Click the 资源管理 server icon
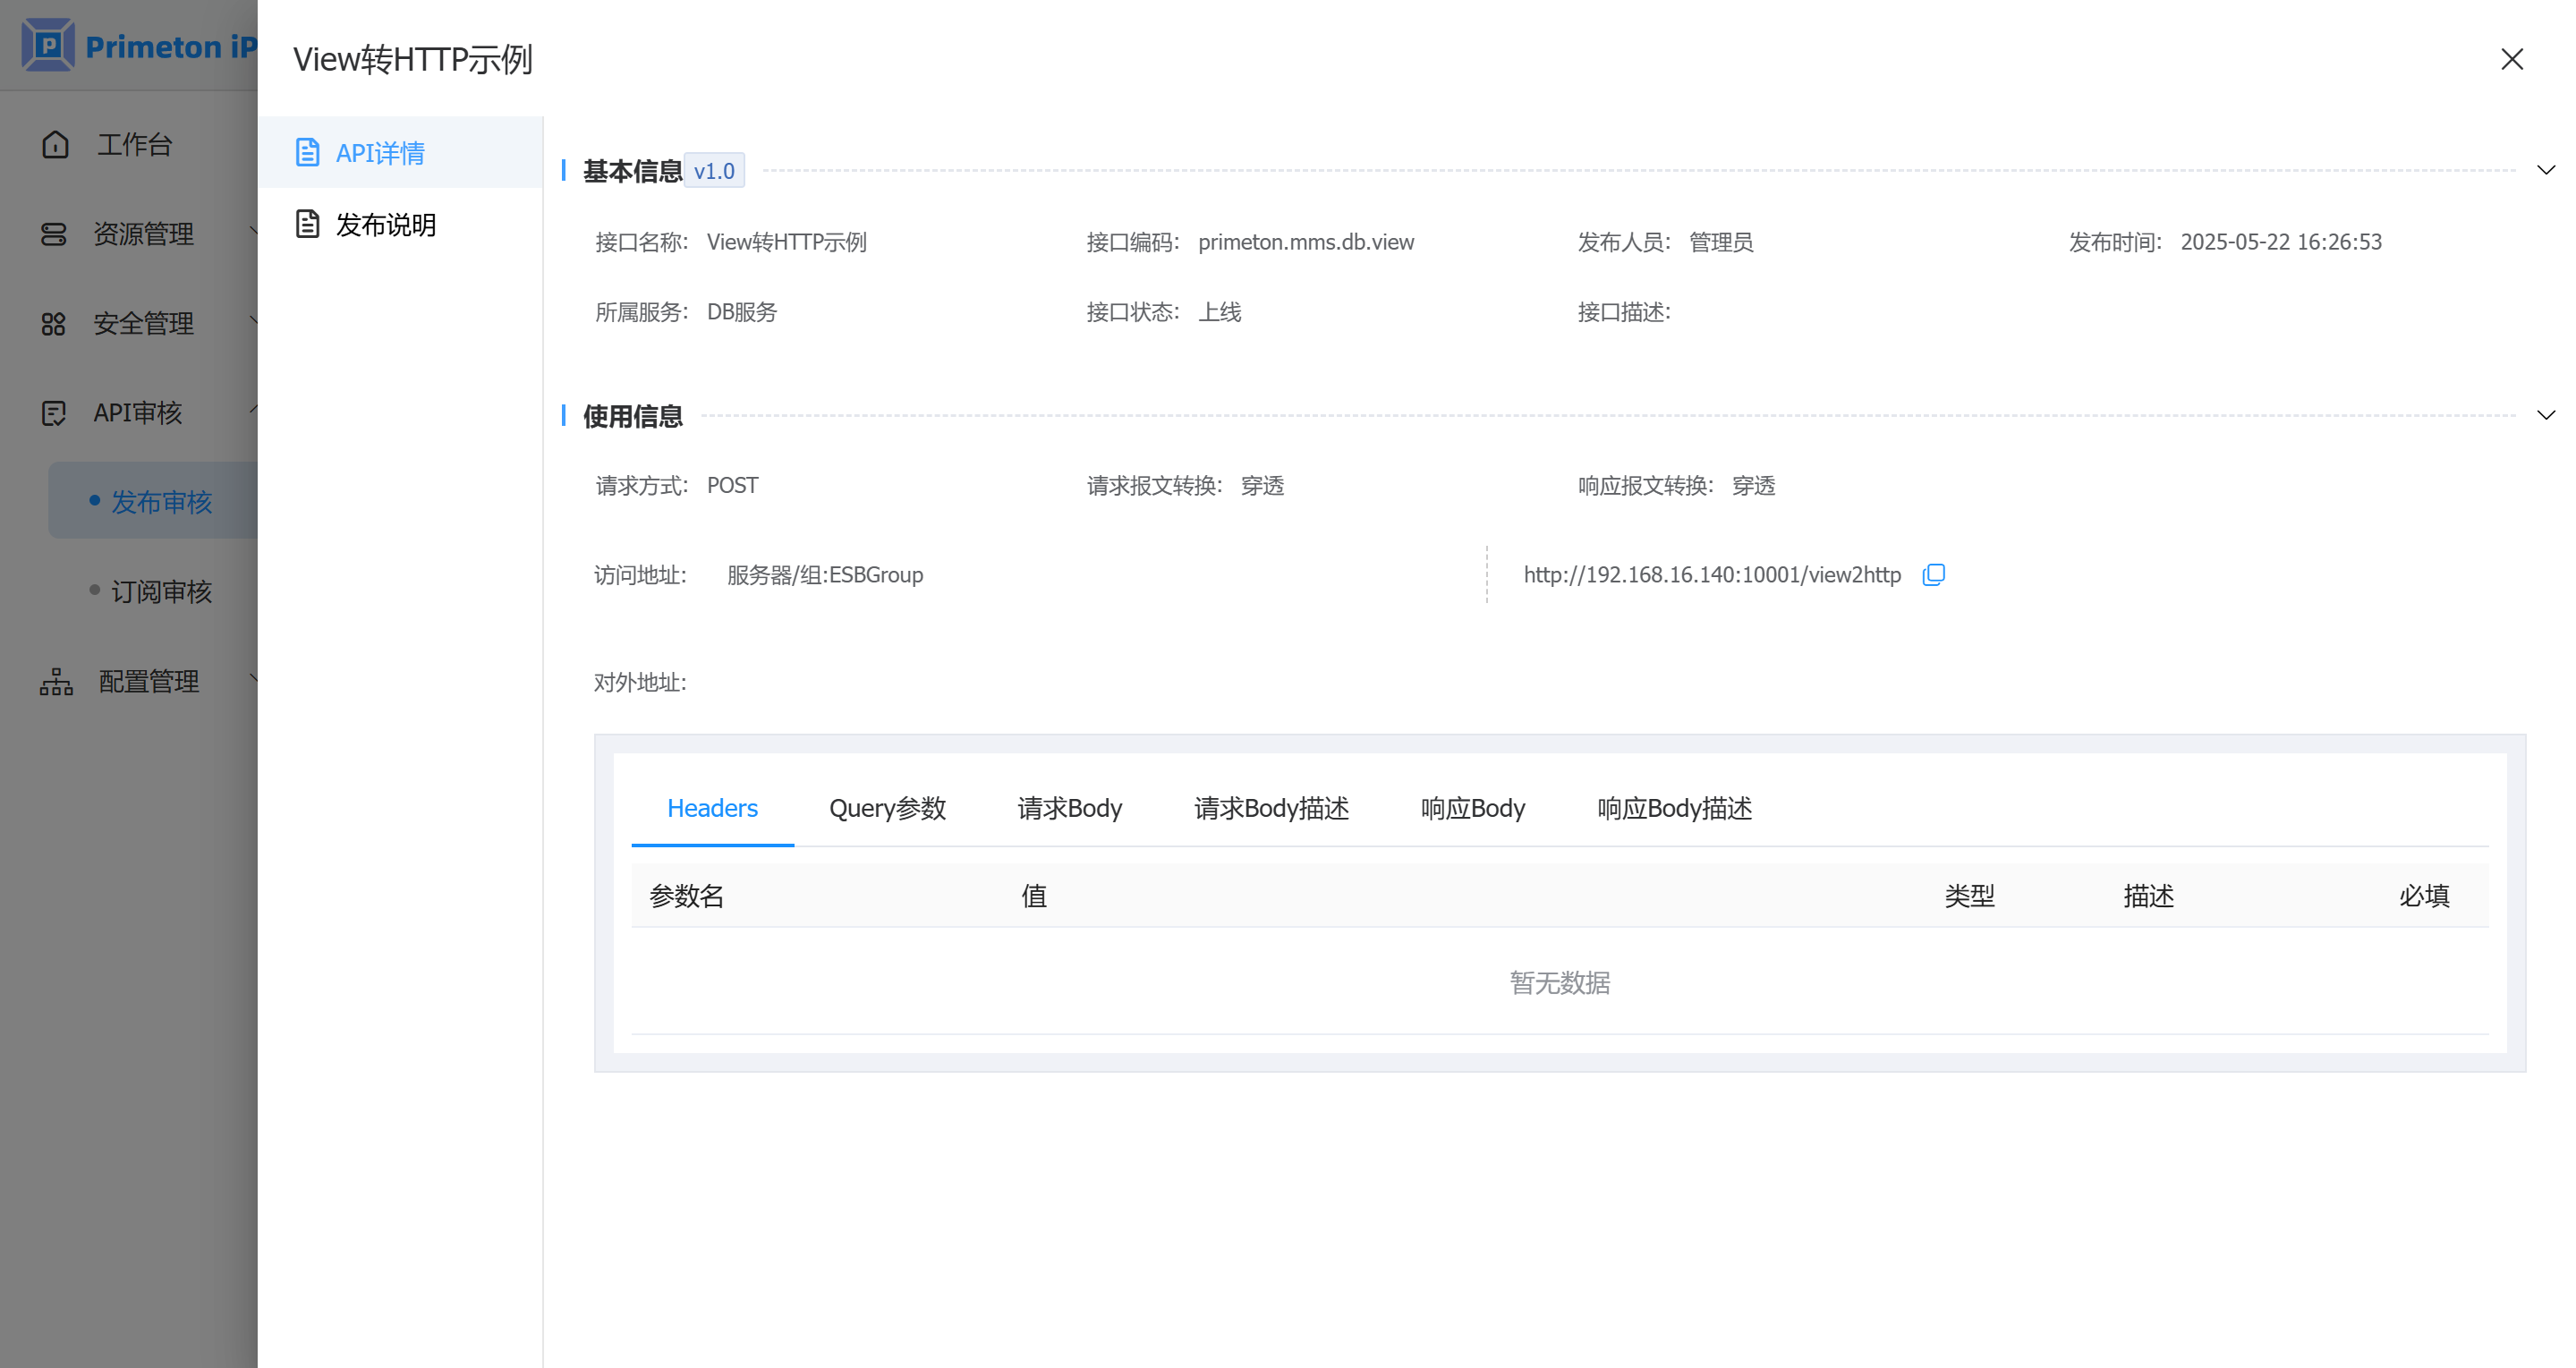This screenshot has width=2576, height=1368. [53, 234]
